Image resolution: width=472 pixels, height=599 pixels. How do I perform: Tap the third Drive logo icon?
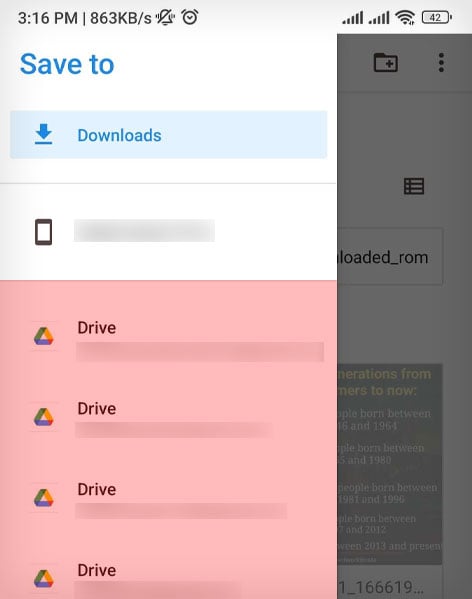(44, 498)
